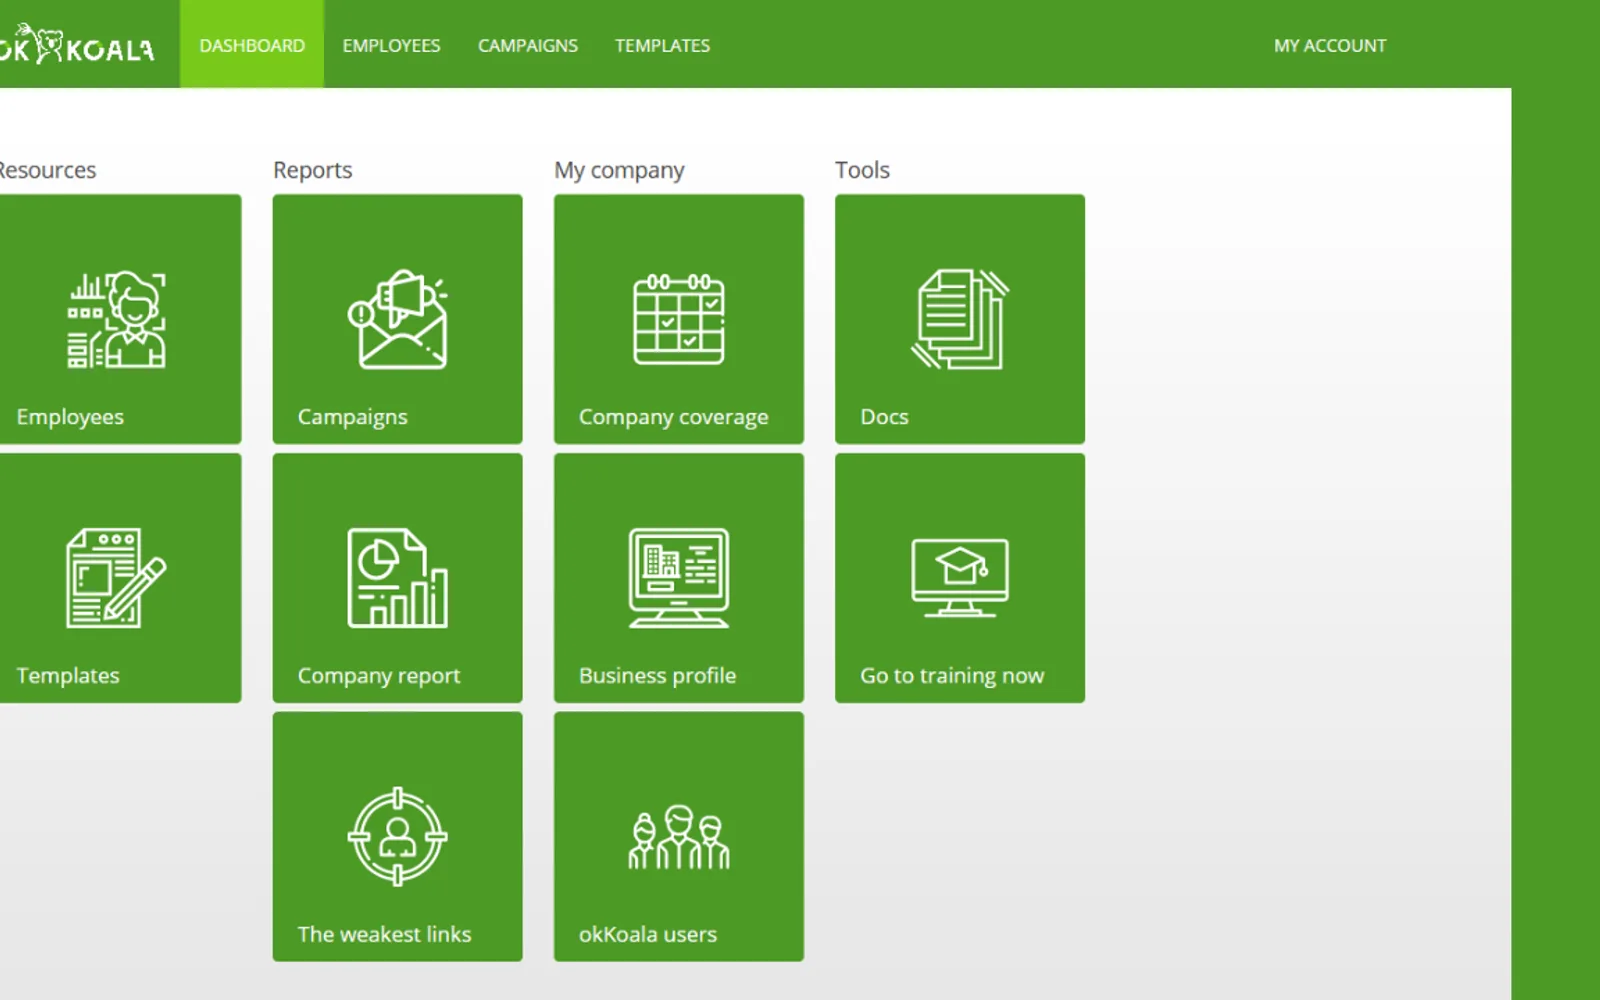Click the 'My company' section heading
Viewport: 1600px width, 1000px height.
pyautogui.click(x=619, y=170)
